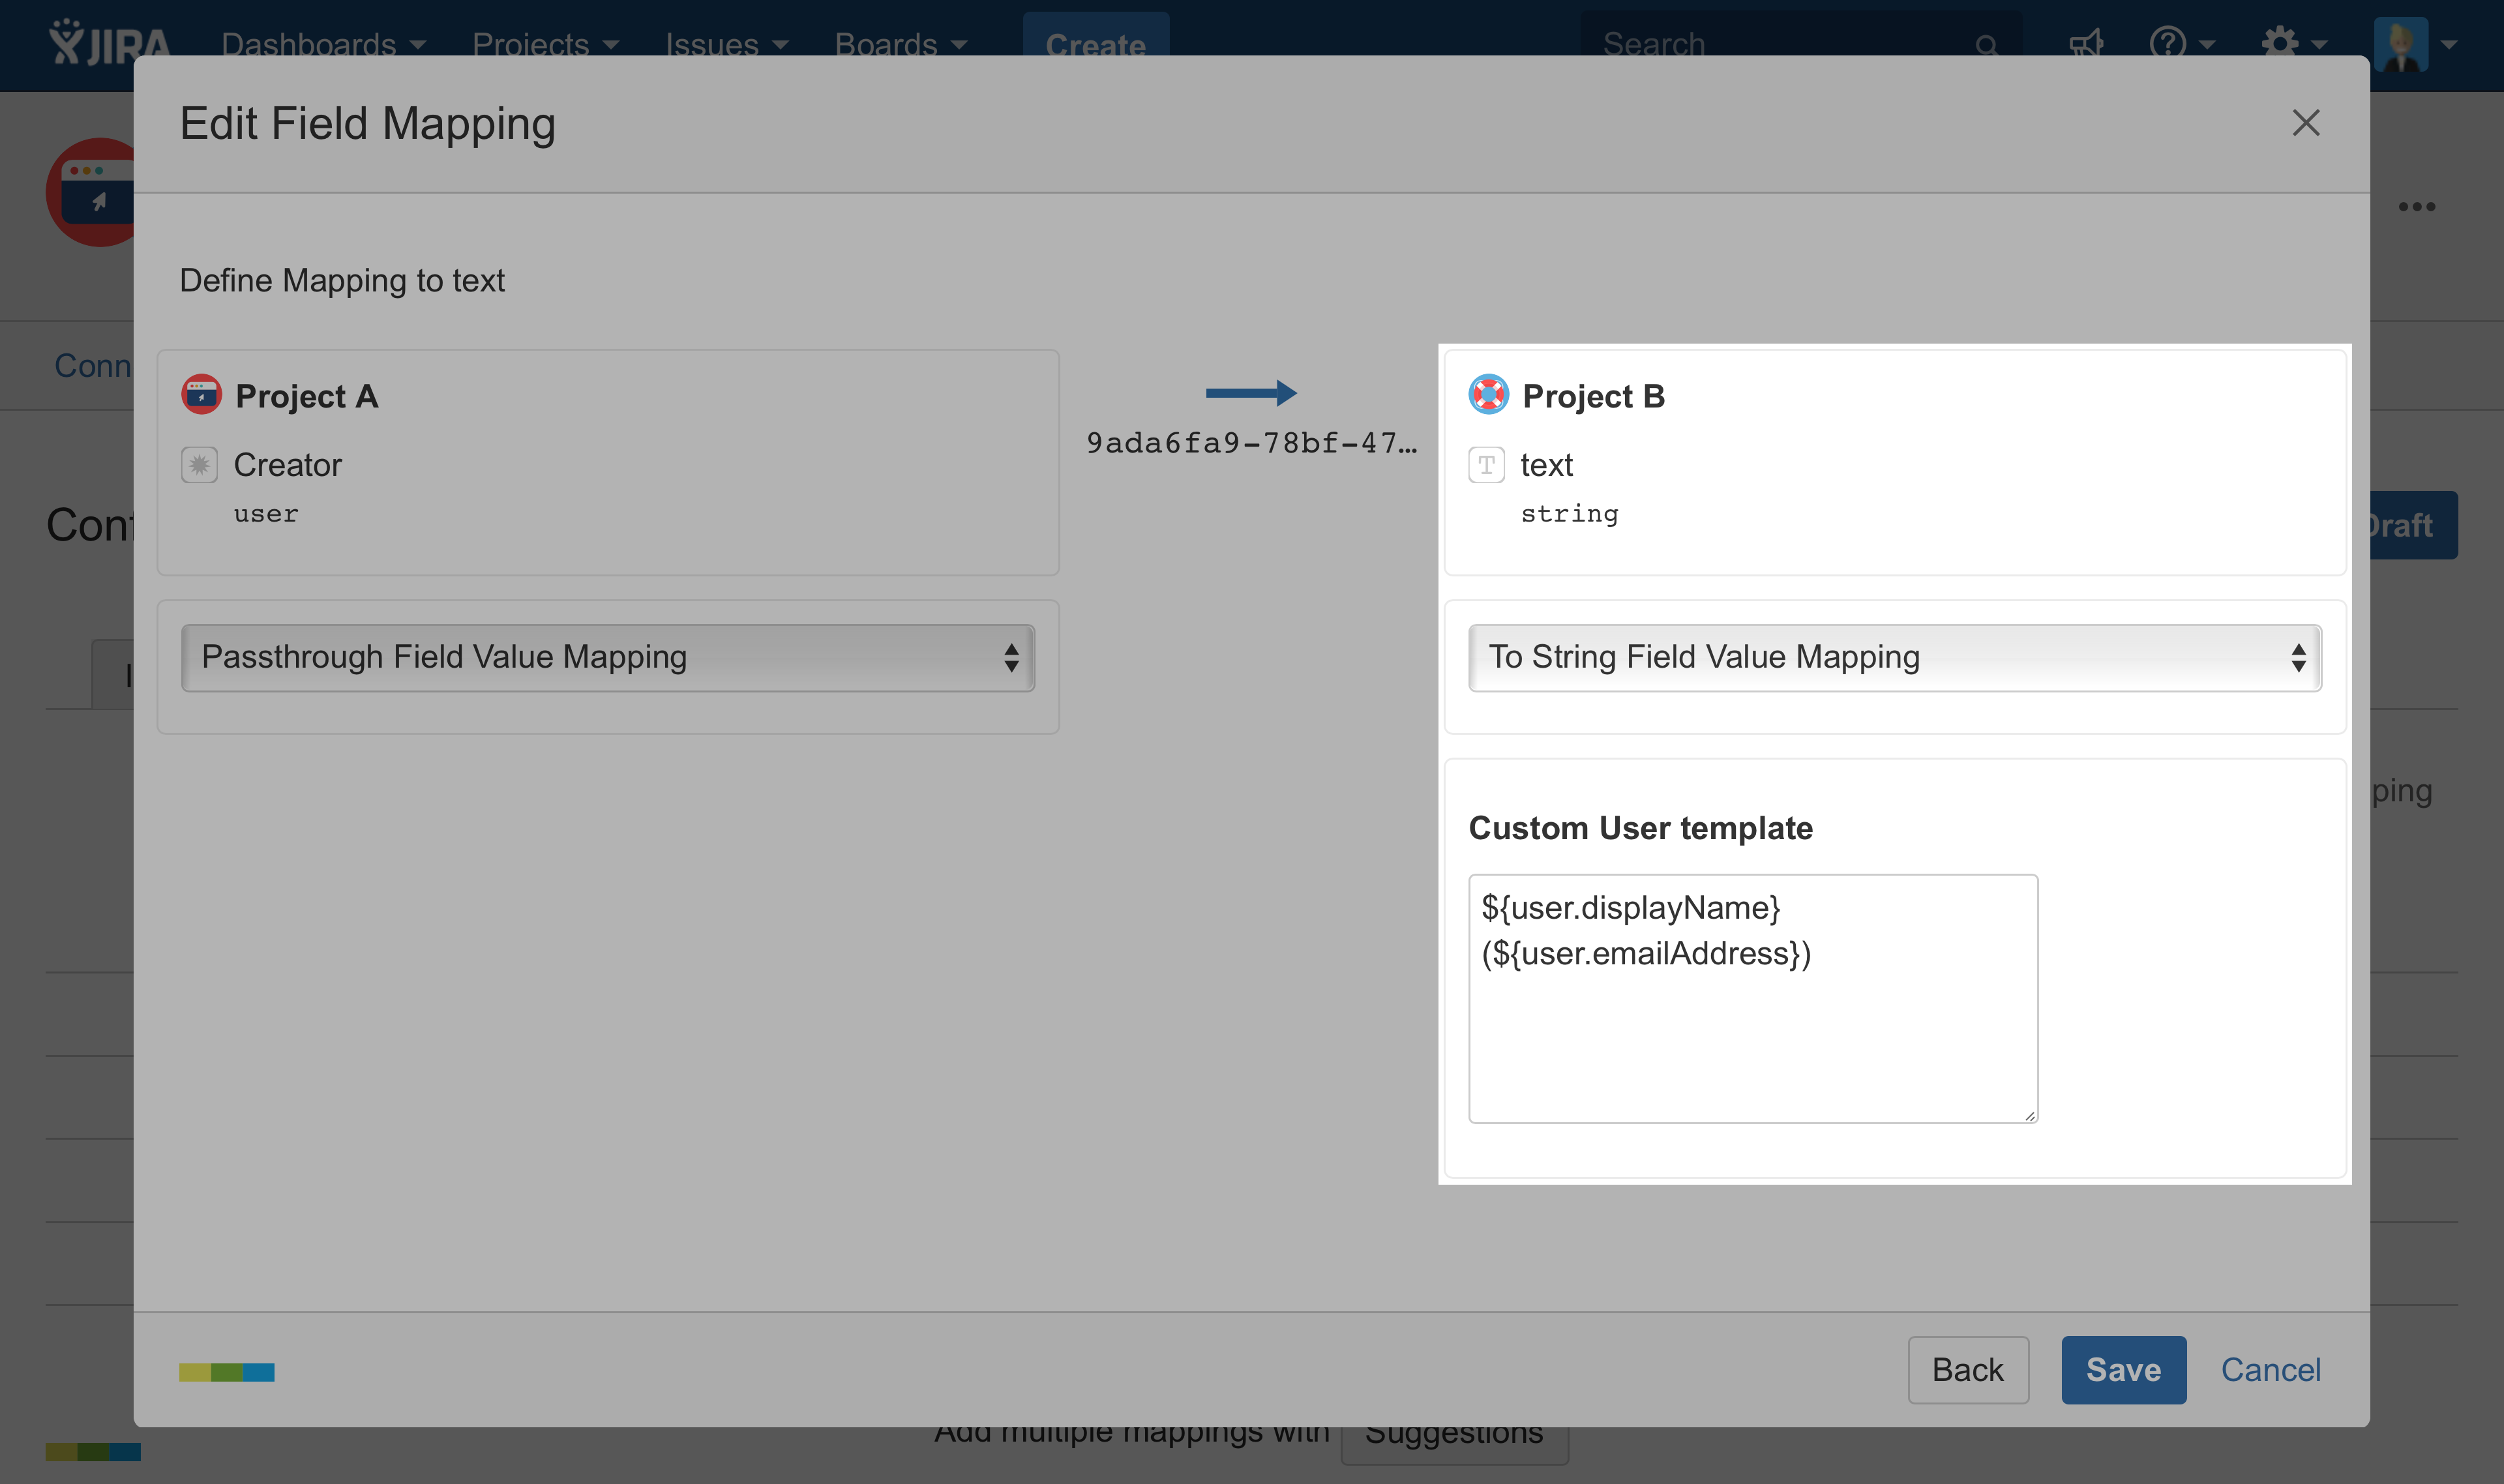The image size is (2504, 1484).
Task: Close the Edit Field Mapping dialog
Action: pyautogui.click(x=2305, y=123)
